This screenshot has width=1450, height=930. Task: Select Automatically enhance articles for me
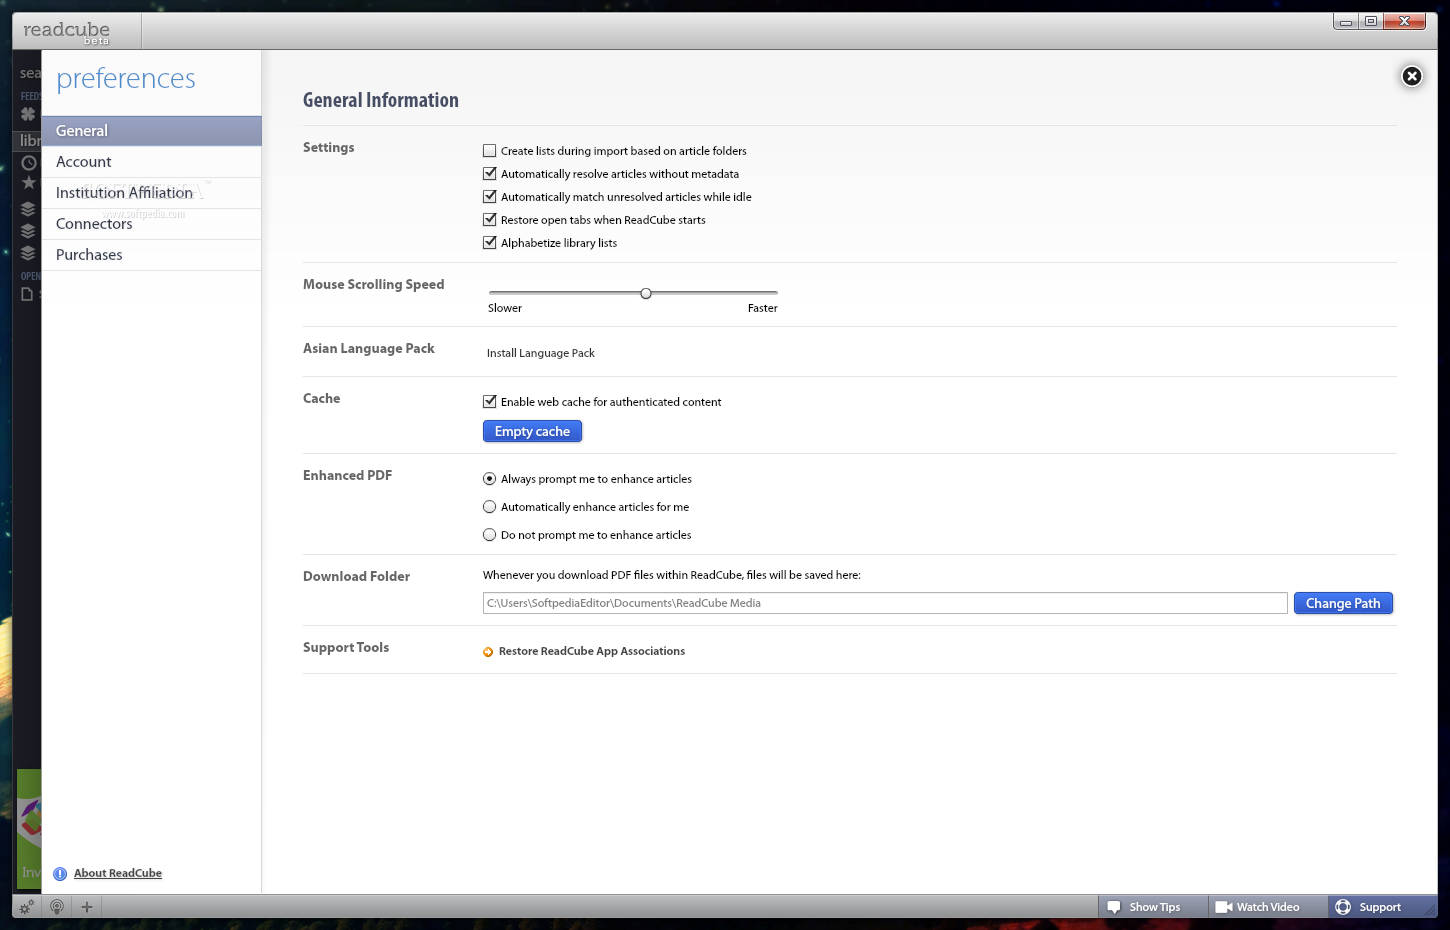pos(489,507)
